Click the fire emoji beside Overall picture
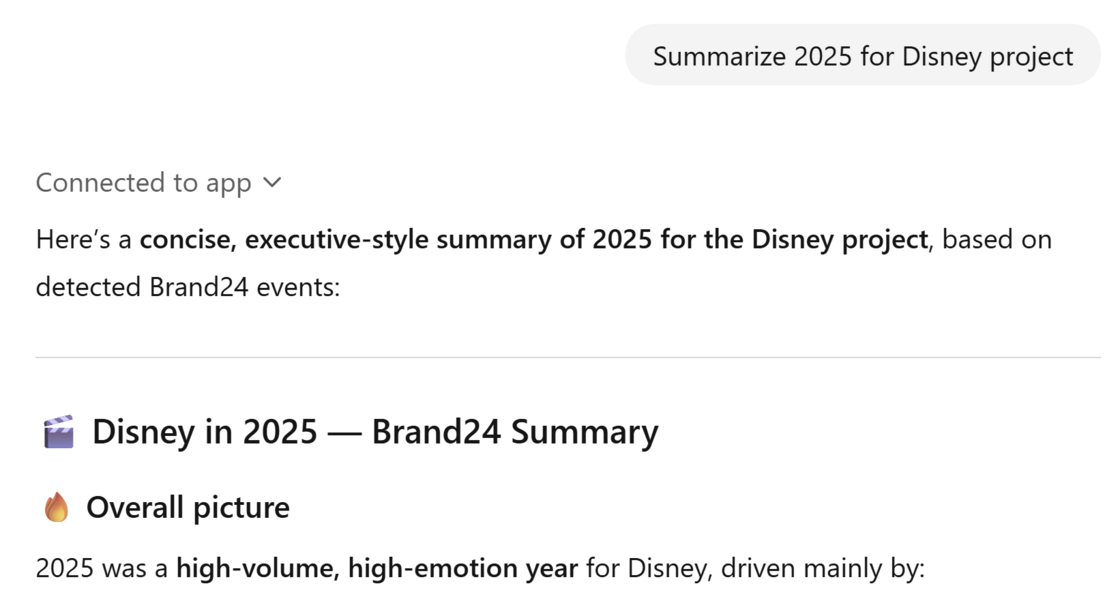 (57, 508)
